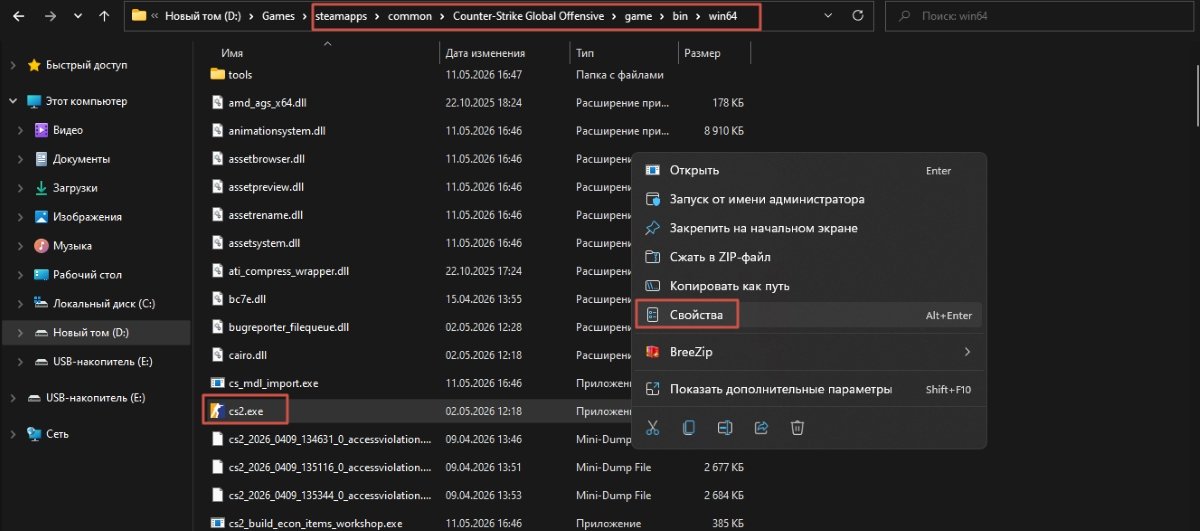1200x531 pixels.
Task: Open Быстрый доступ star icon
Action: click(34, 65)
